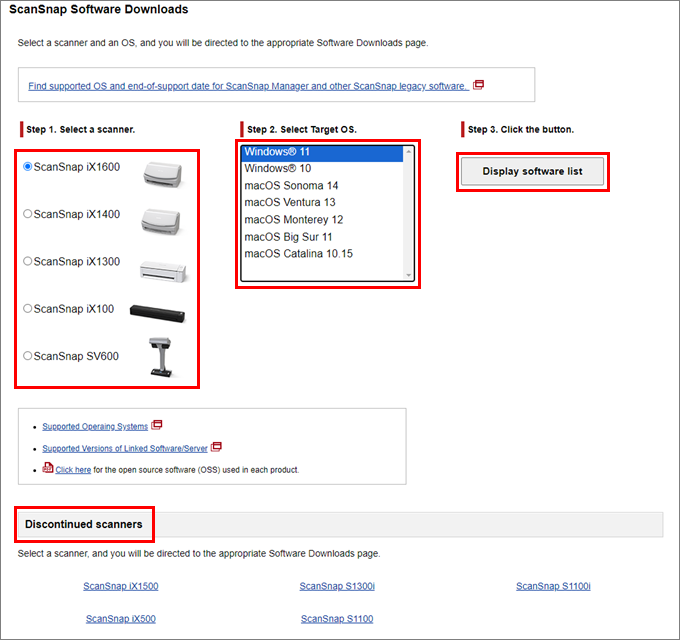Click the Display software list button

click(x=532, y=172)
